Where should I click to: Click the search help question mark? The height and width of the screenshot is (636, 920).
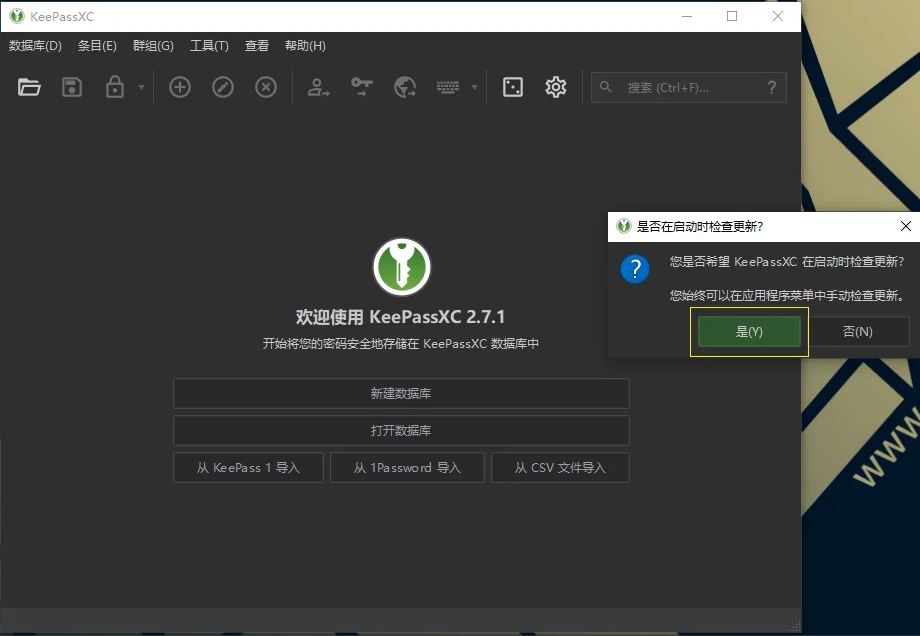click(772, 87)
